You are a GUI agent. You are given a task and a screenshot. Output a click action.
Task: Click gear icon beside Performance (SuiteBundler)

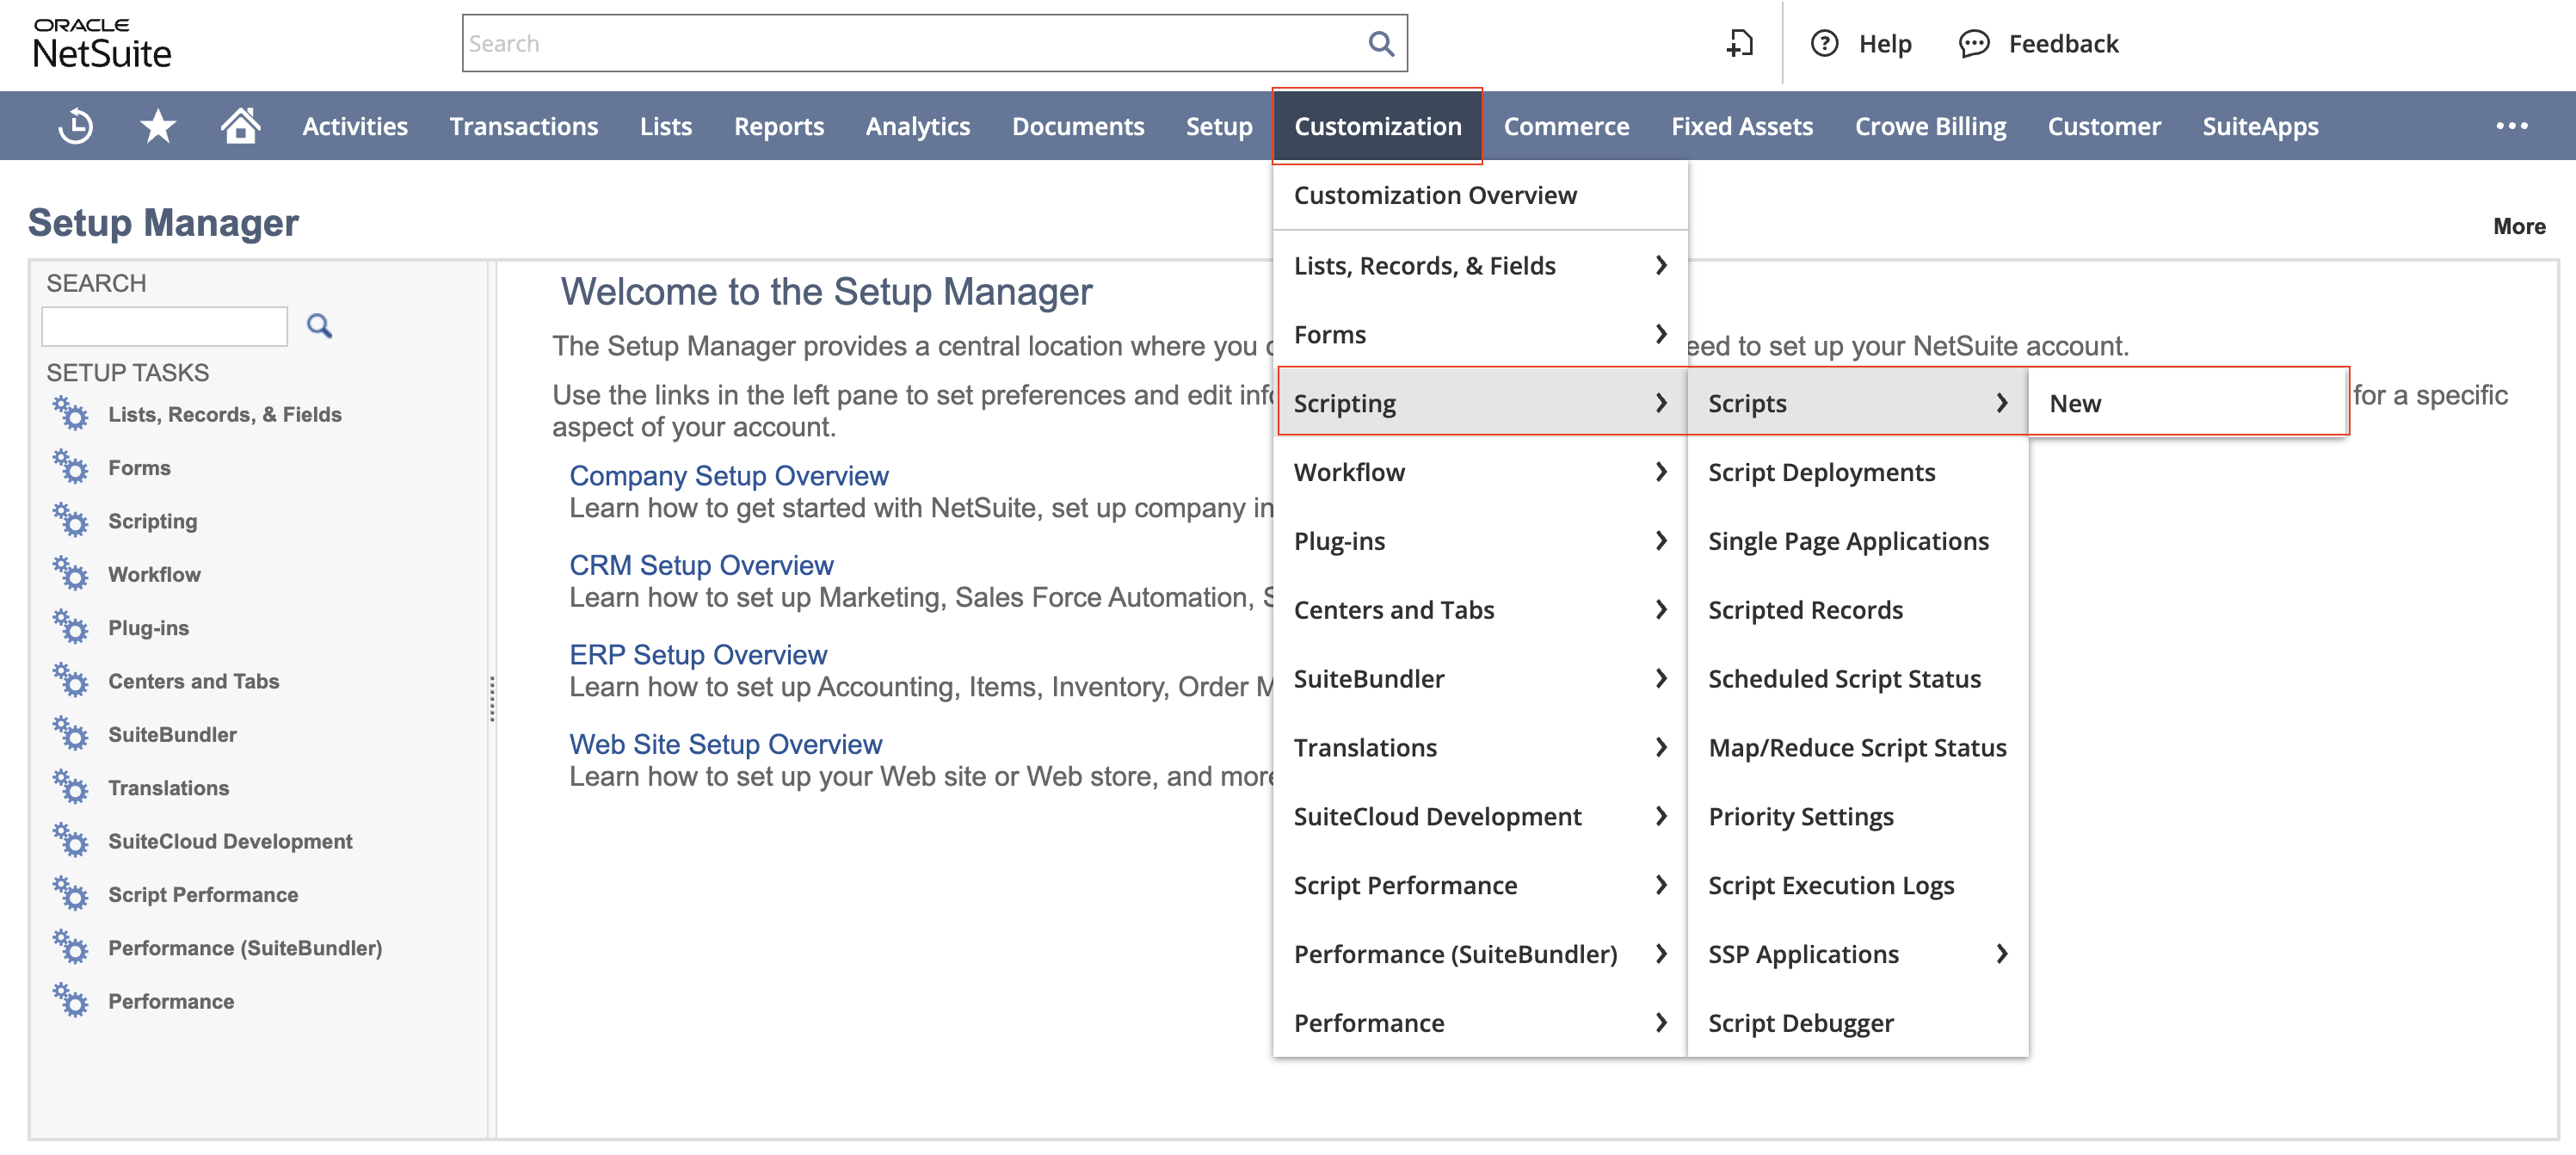(70, 947)
